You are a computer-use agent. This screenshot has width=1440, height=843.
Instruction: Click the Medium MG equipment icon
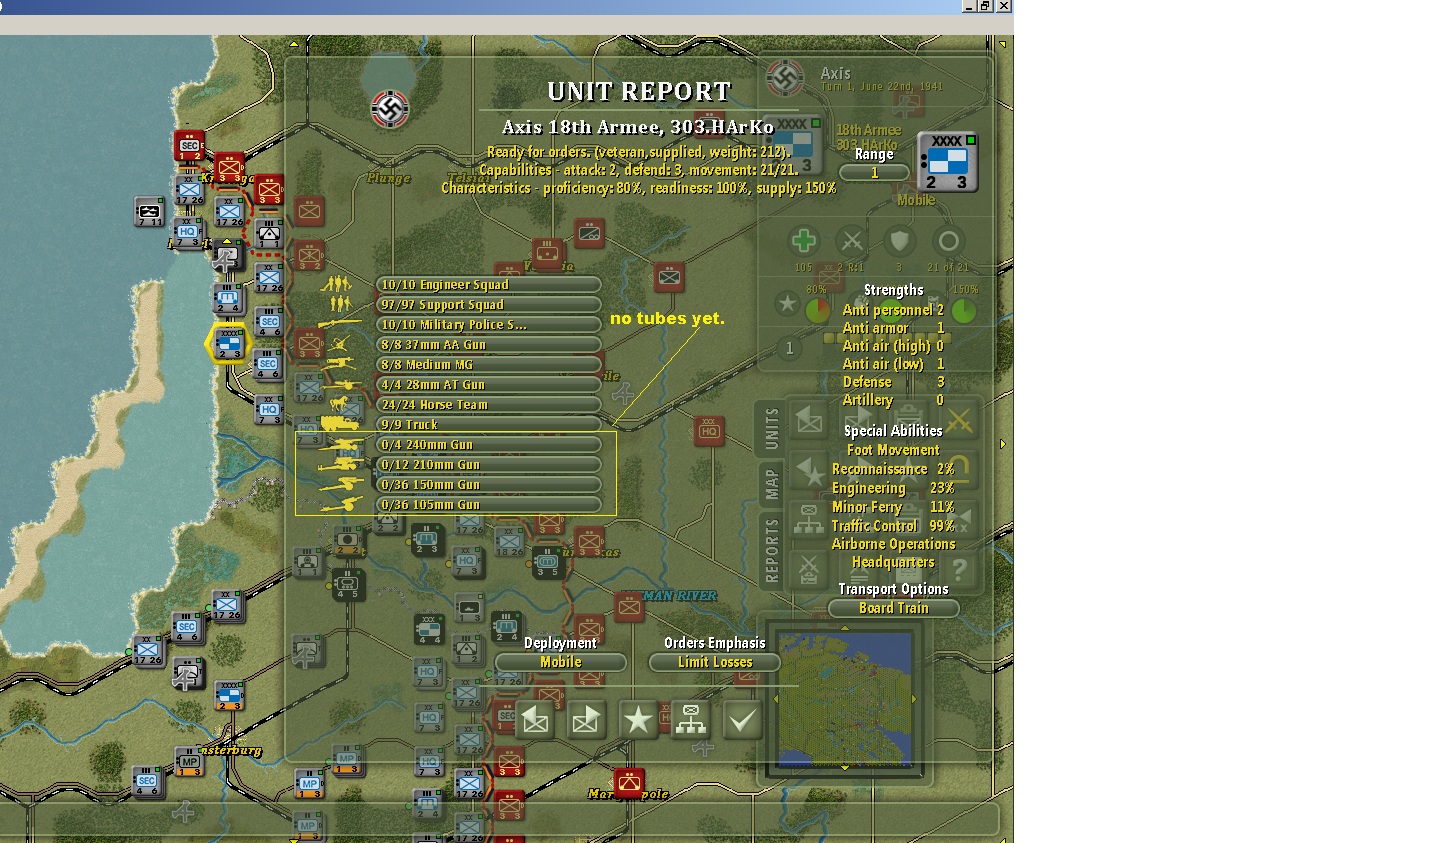[x=339, y=364]
